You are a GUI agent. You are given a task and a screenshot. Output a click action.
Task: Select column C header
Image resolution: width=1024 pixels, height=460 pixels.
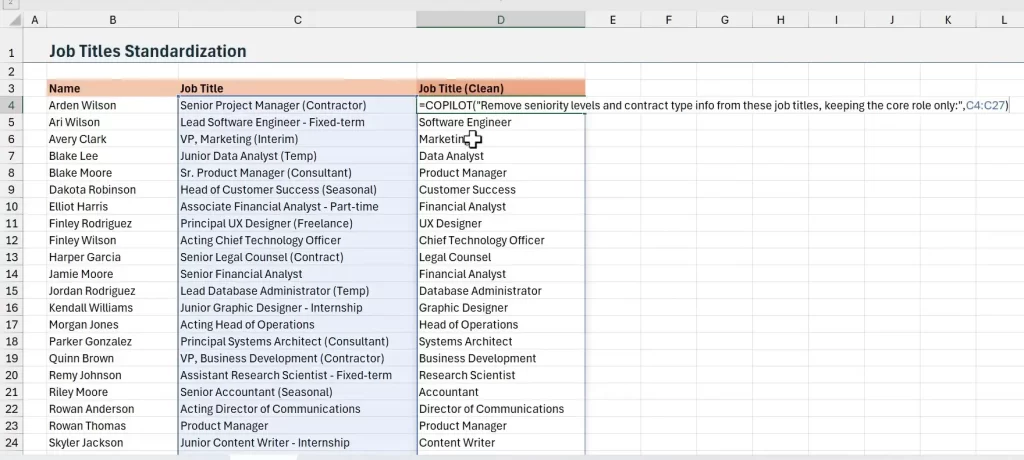(x=297, y=20)
